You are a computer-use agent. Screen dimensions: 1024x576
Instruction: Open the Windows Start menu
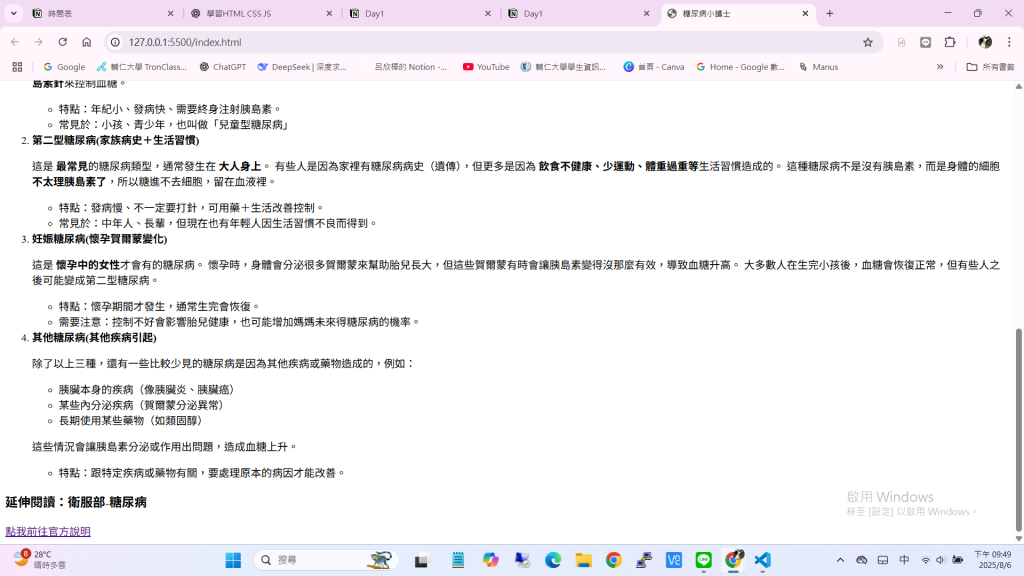tap(233, 560)
